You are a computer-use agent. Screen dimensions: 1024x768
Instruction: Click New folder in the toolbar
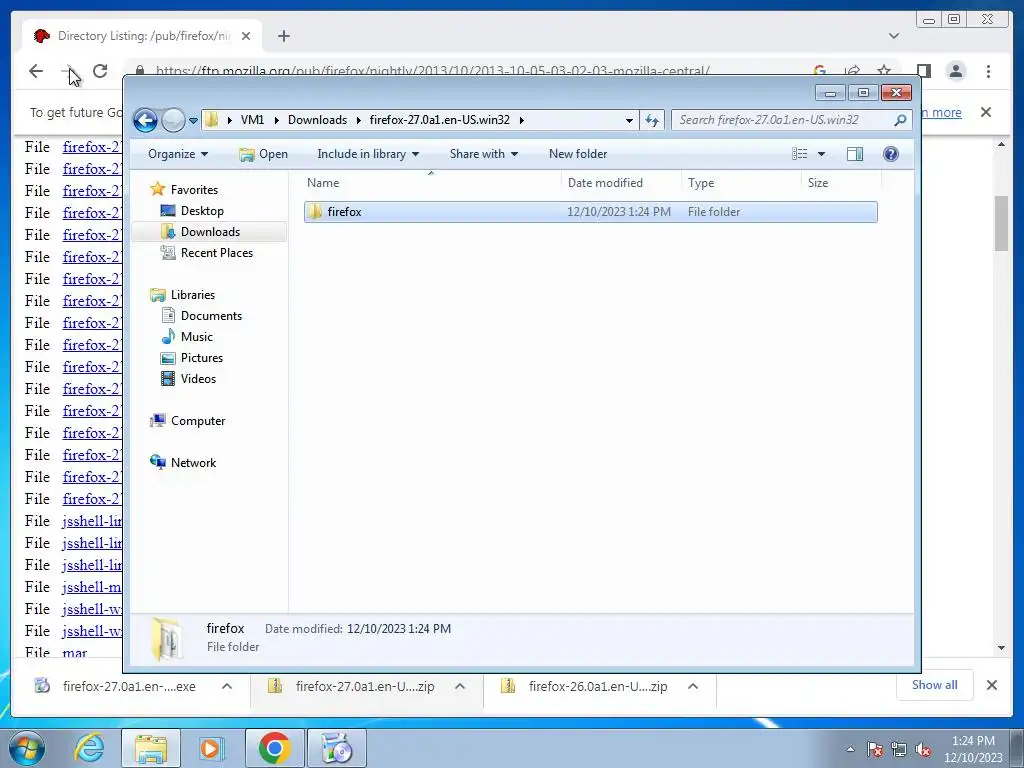[x=578, y=154]
